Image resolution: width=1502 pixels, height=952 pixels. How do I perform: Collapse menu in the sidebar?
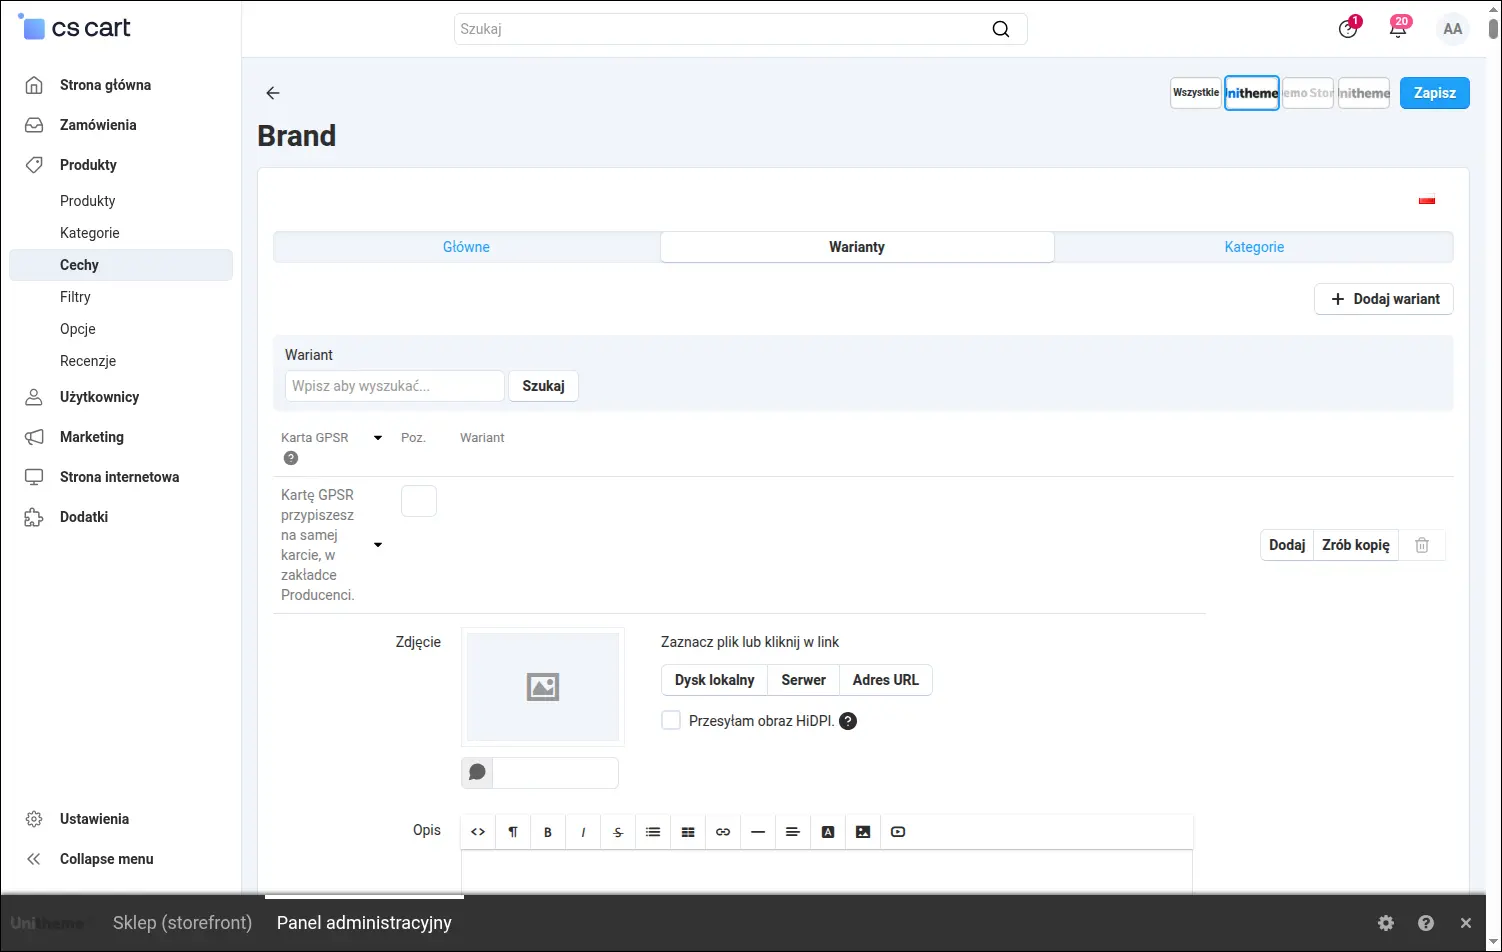tap(106, 859)
